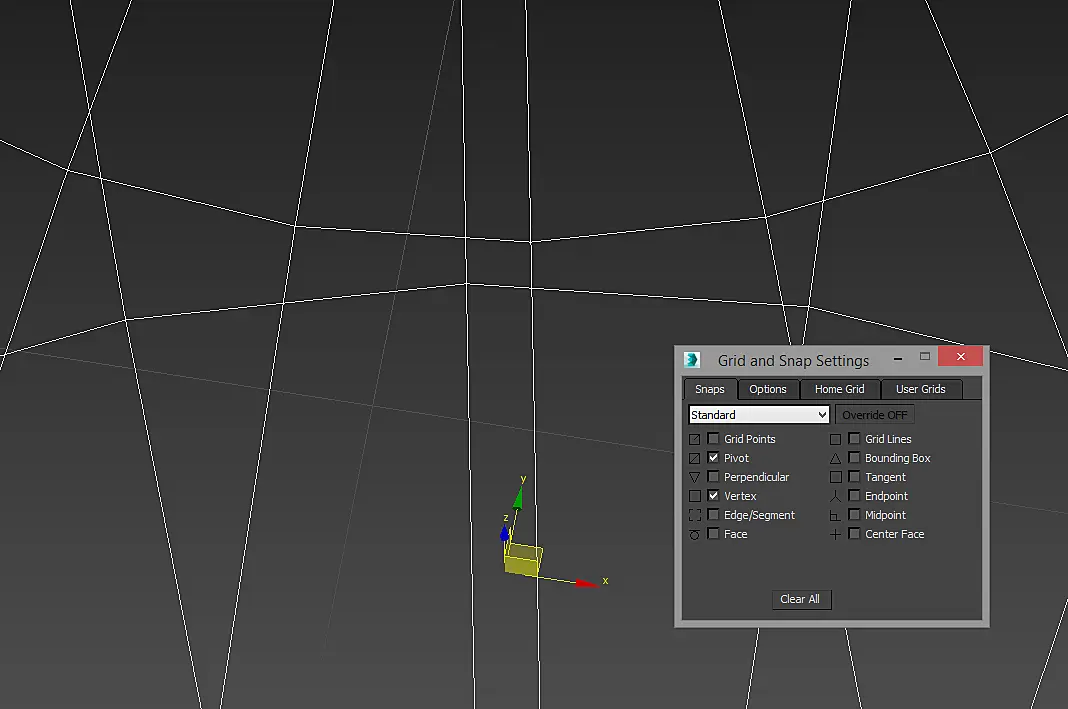
Task: Close the Grid and Snap Settings dialog
Action: pyautogui.click(x=960, y=356)
